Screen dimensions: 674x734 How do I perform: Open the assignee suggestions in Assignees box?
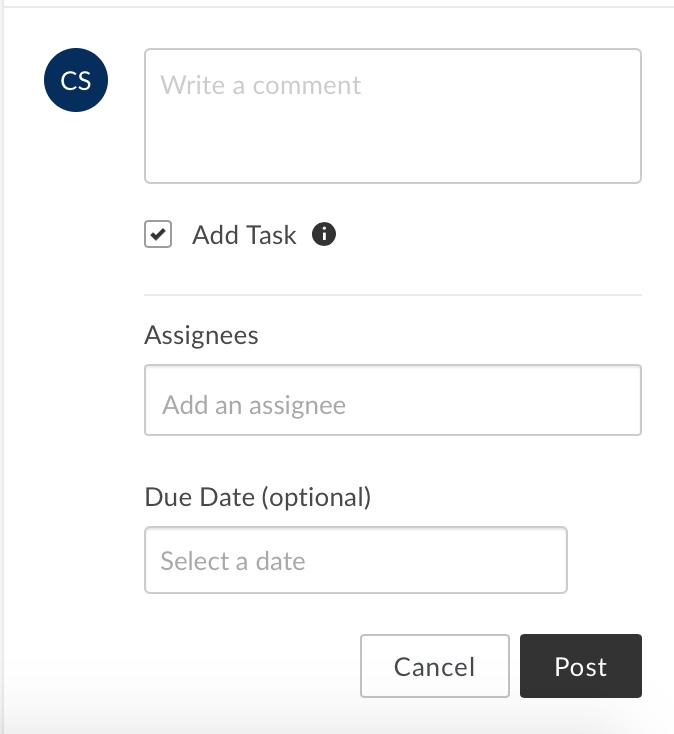click(393, 400)
